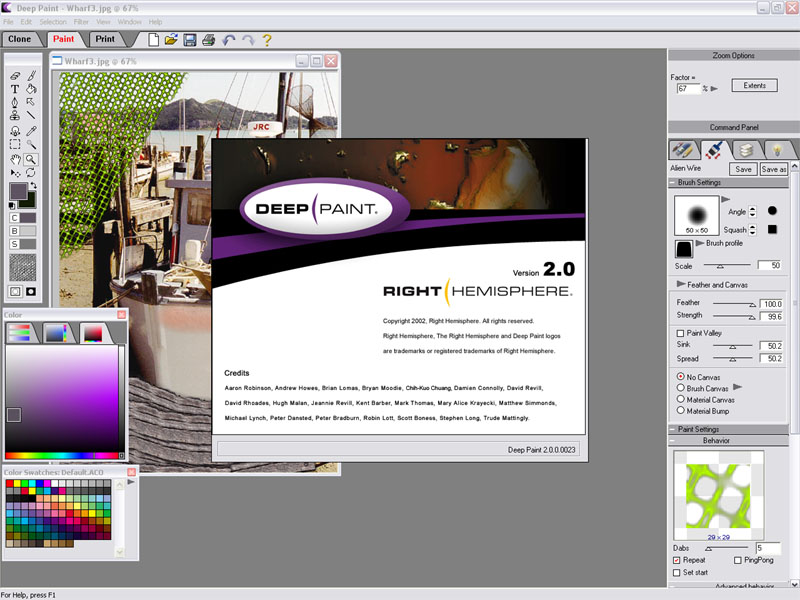This screenshot has width=800, height=600.
Task: Click the Save as brush preset button
Action: (x=774, y=169)
